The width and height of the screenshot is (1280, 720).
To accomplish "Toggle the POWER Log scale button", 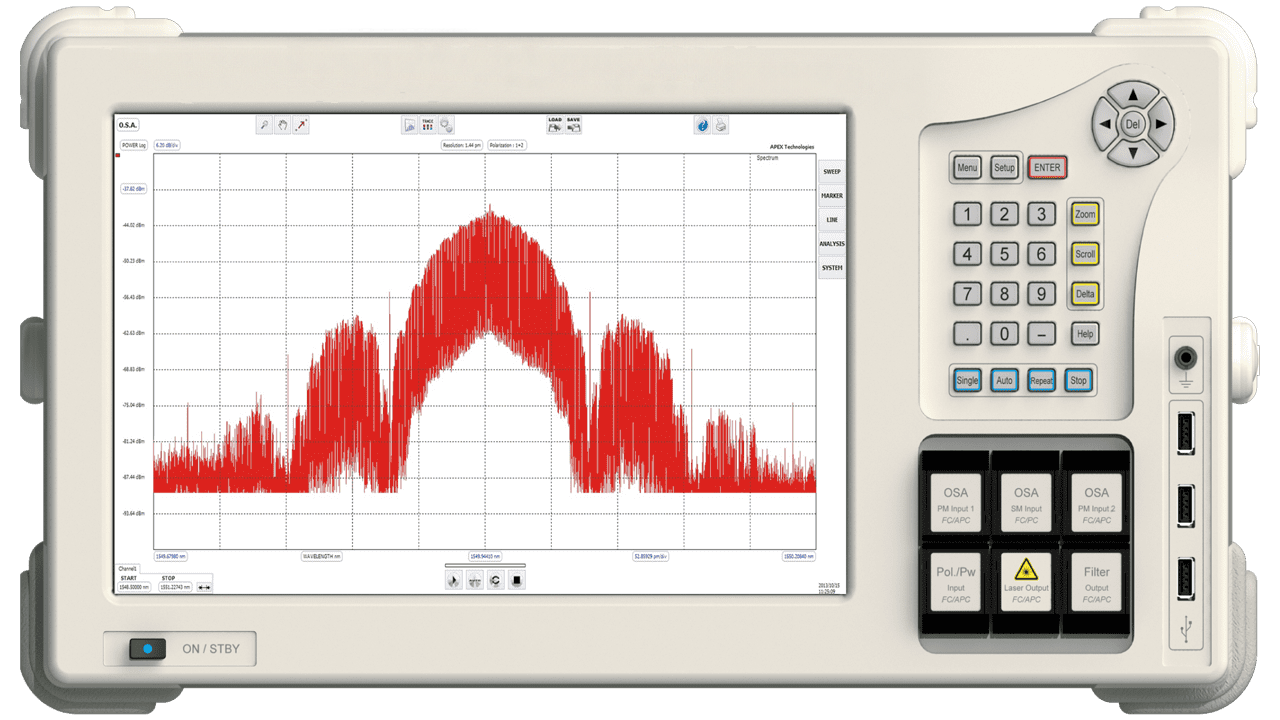I will 134,145.
